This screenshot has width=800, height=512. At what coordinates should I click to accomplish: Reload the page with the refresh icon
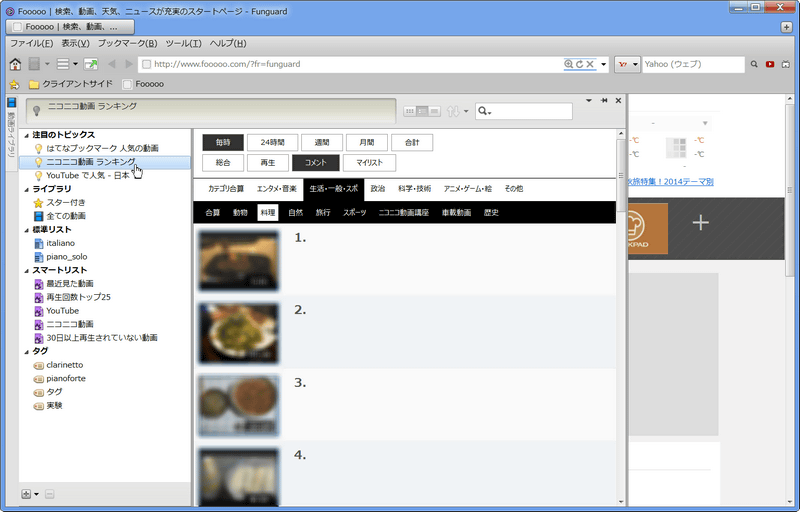point(580,64)
